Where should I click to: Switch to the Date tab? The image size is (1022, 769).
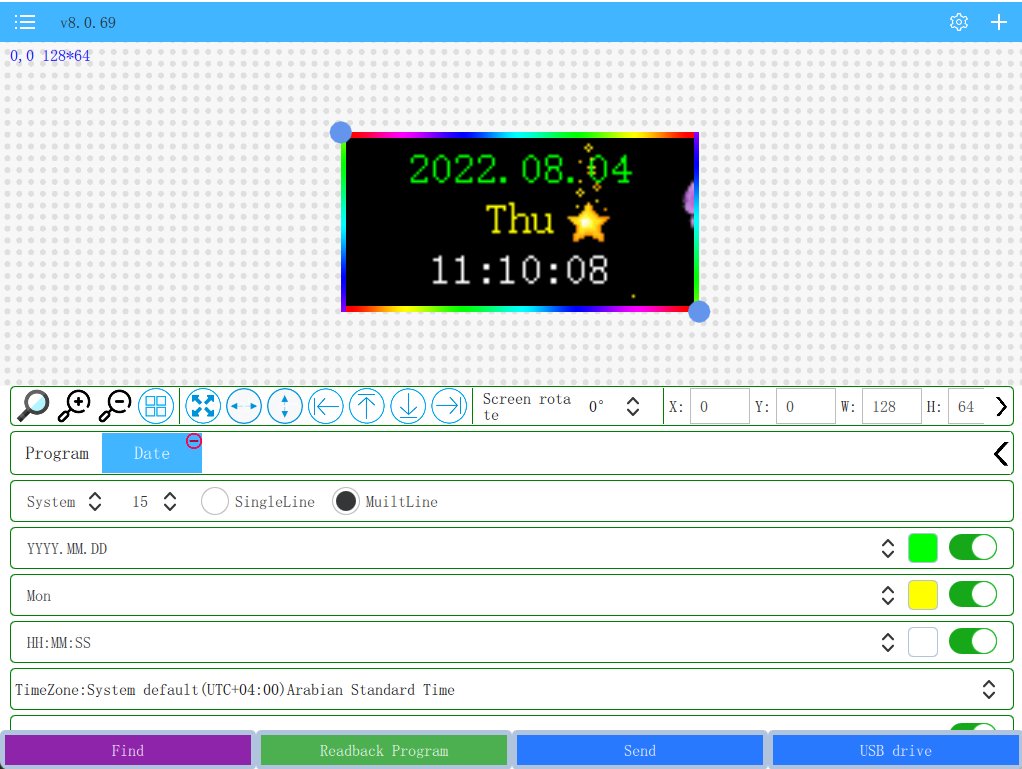[x=152, y=454]
